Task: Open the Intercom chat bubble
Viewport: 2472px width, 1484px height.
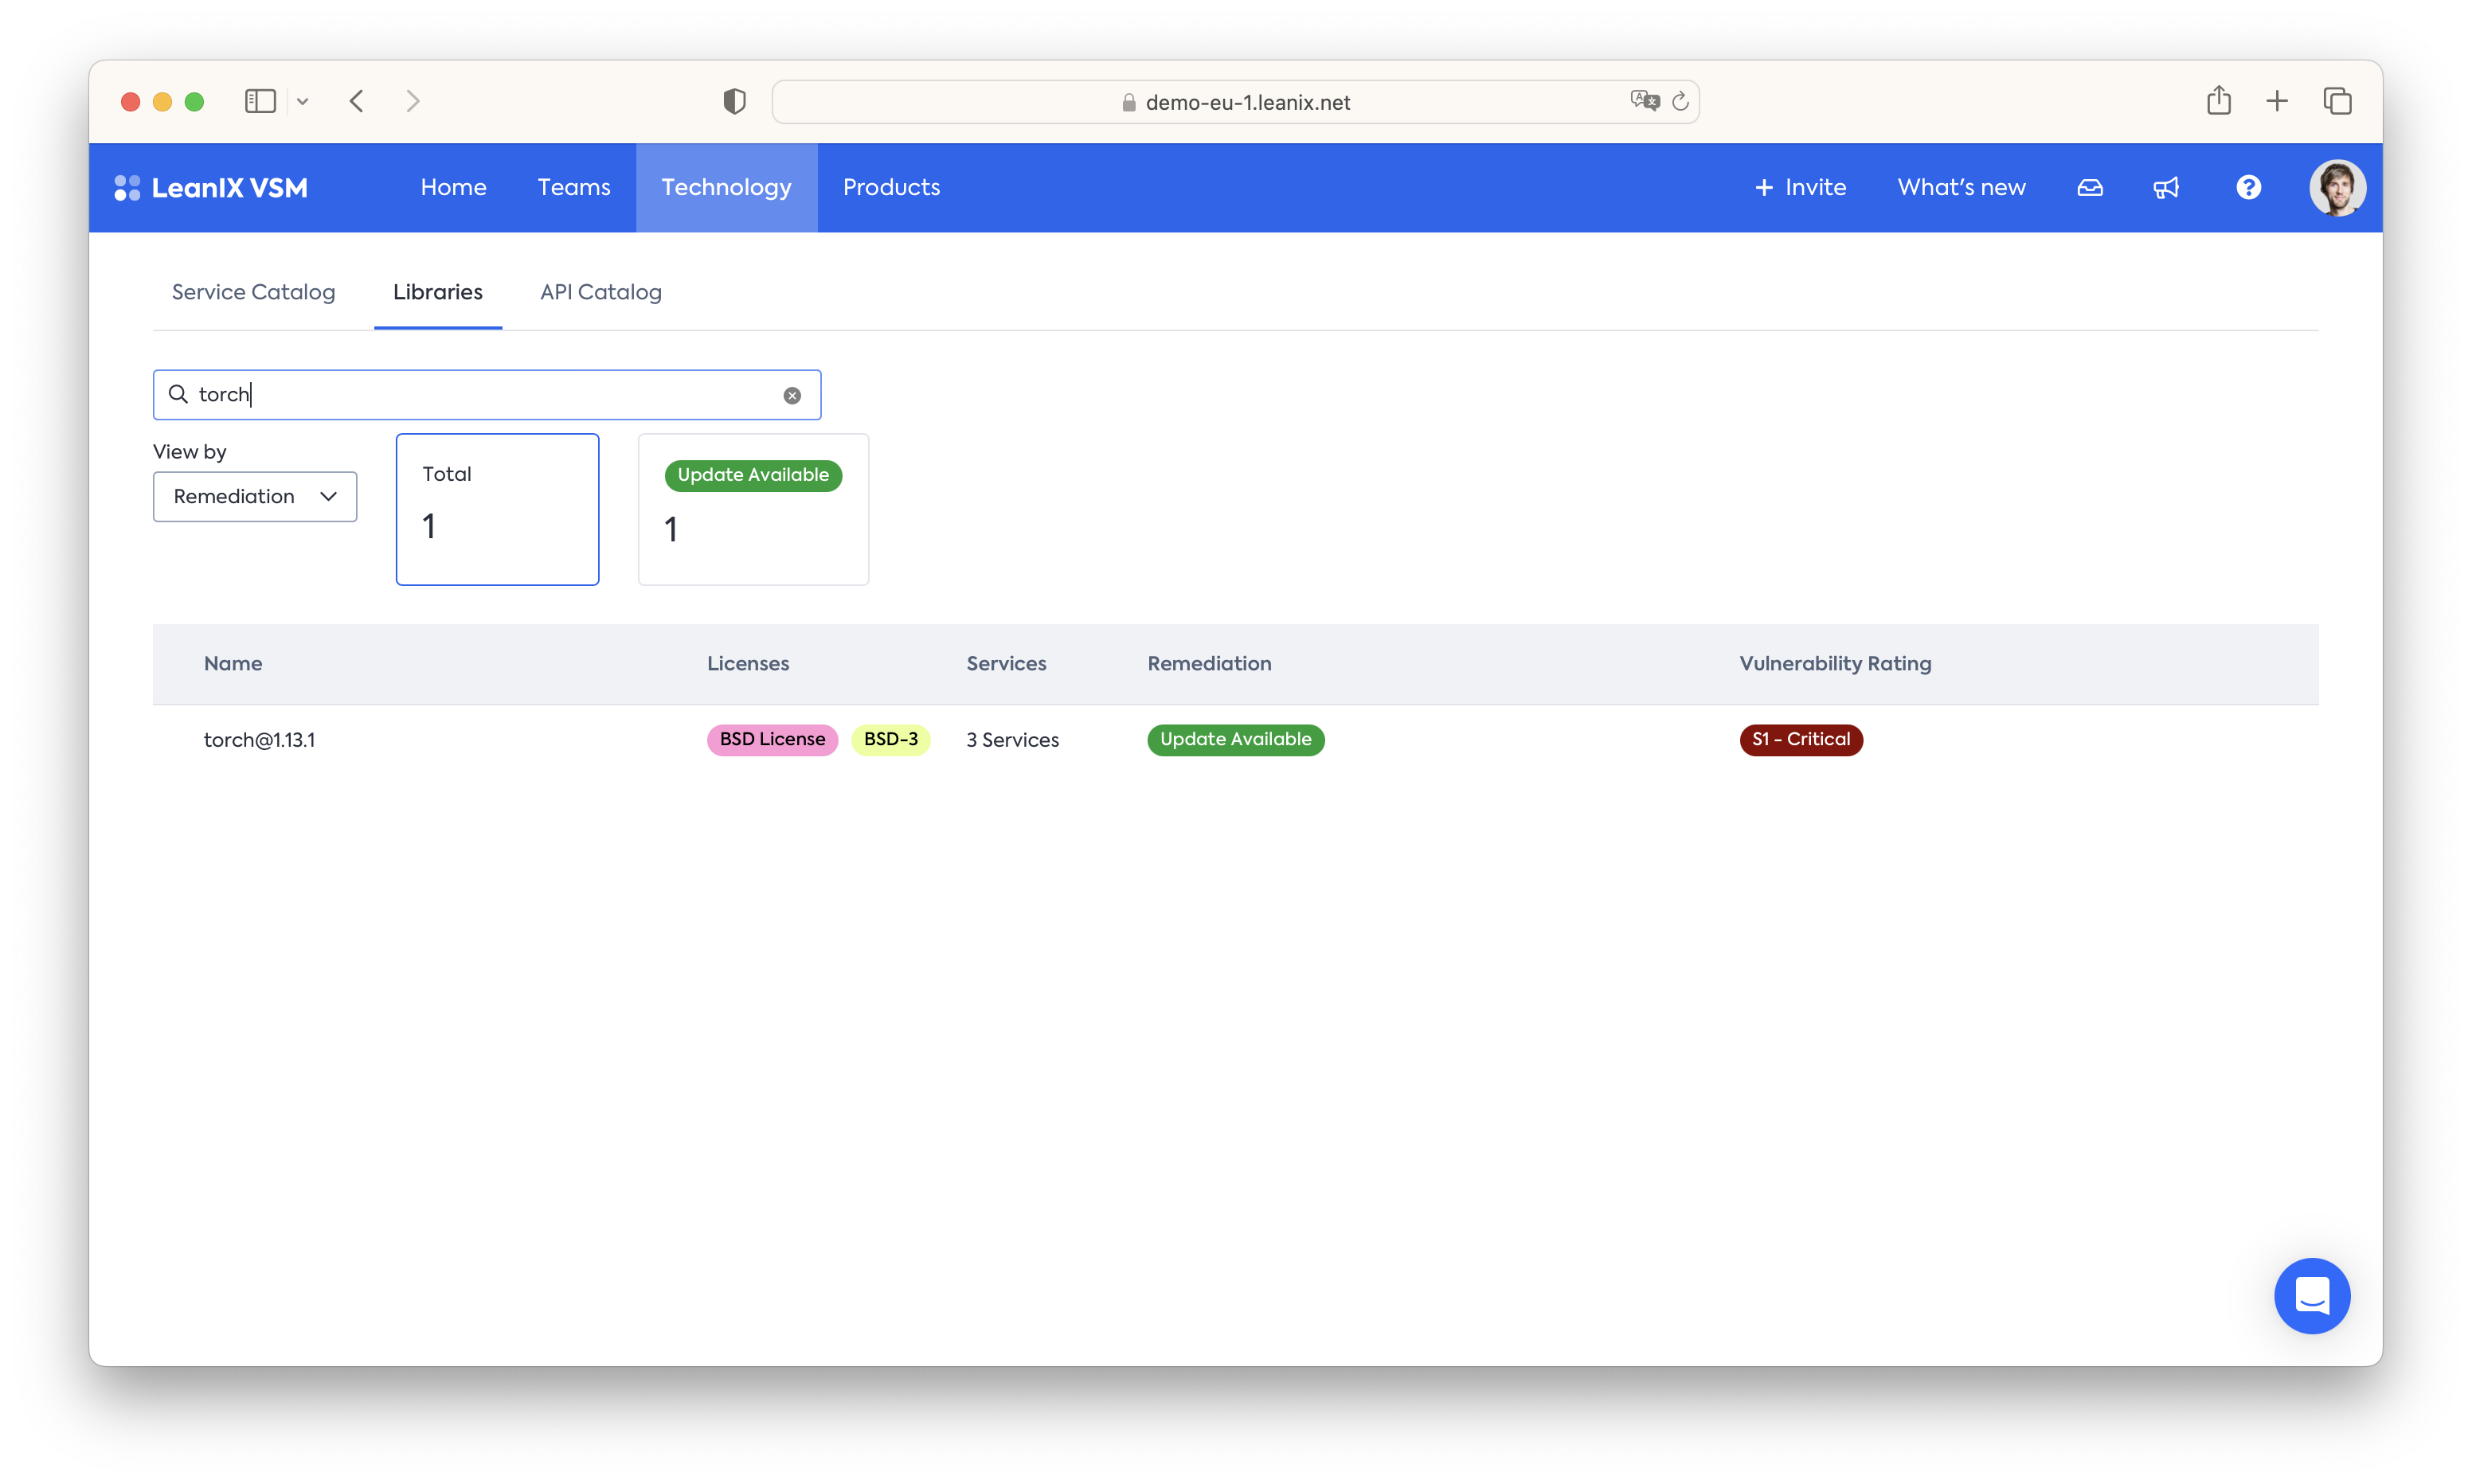Action: pos(2312,1295)
